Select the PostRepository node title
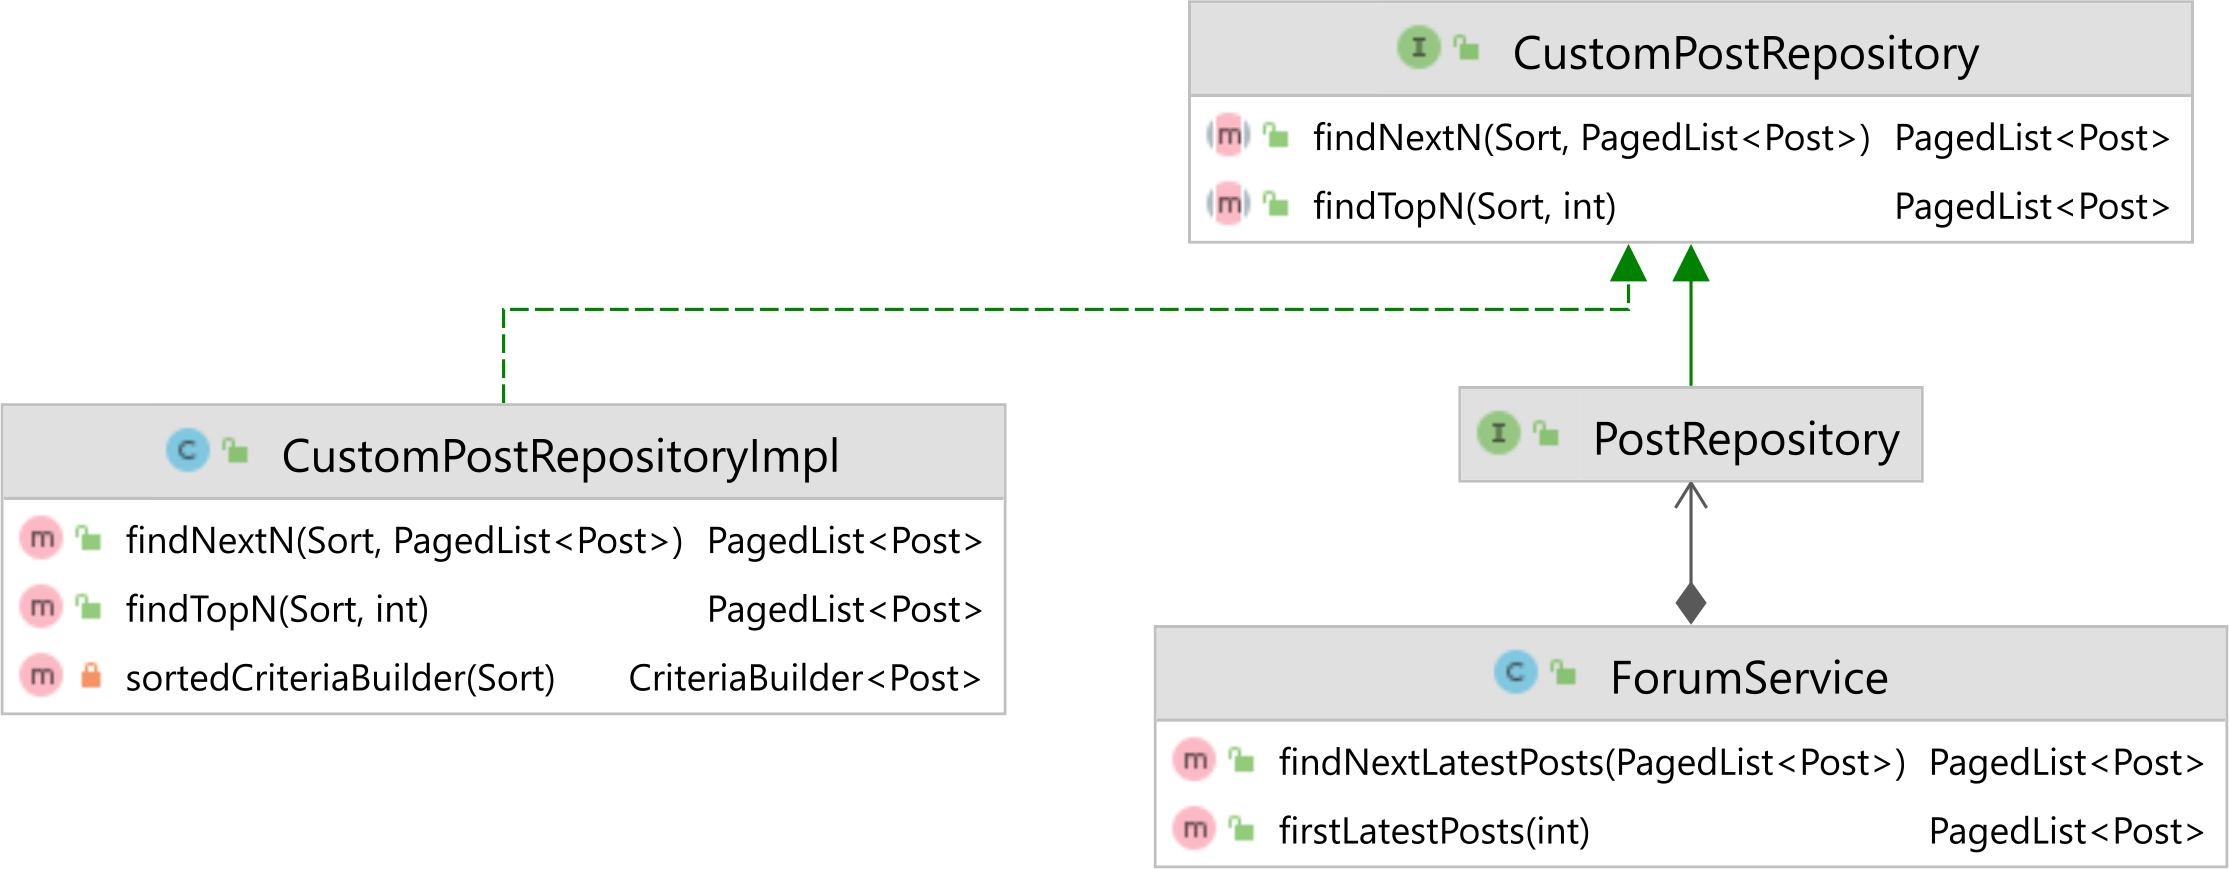Viewport: 2229px width, 869px height. click(x=1746, y=439)
